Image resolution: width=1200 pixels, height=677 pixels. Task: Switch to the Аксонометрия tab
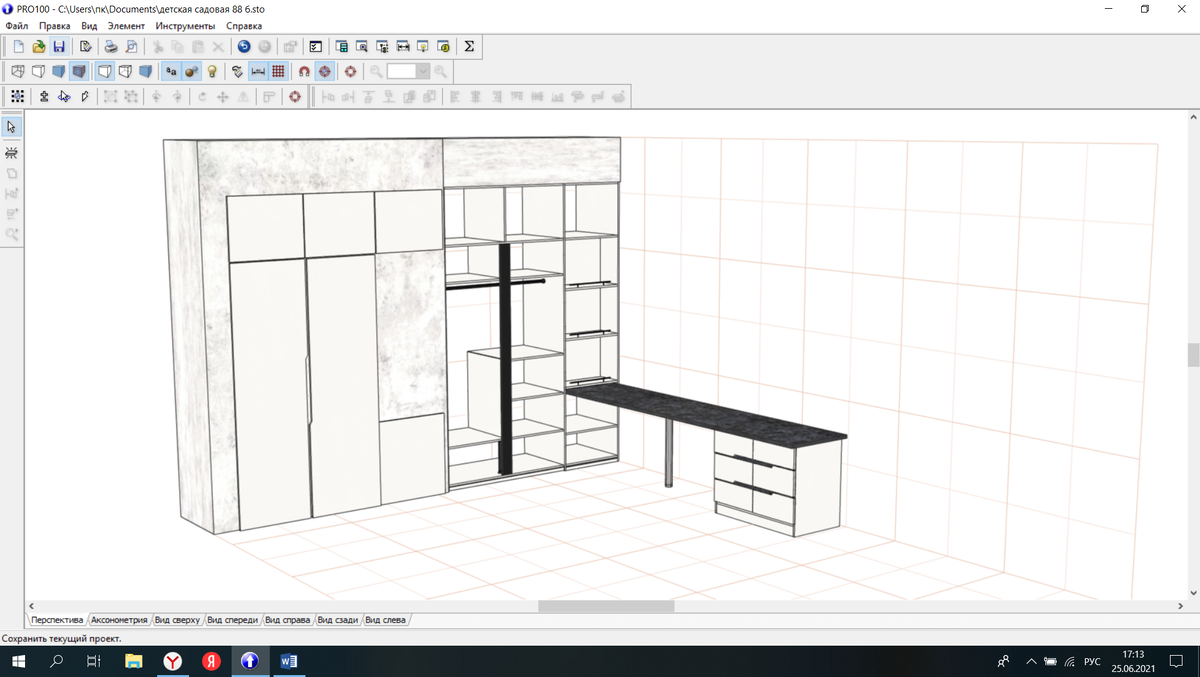click(x=119, y=620)
